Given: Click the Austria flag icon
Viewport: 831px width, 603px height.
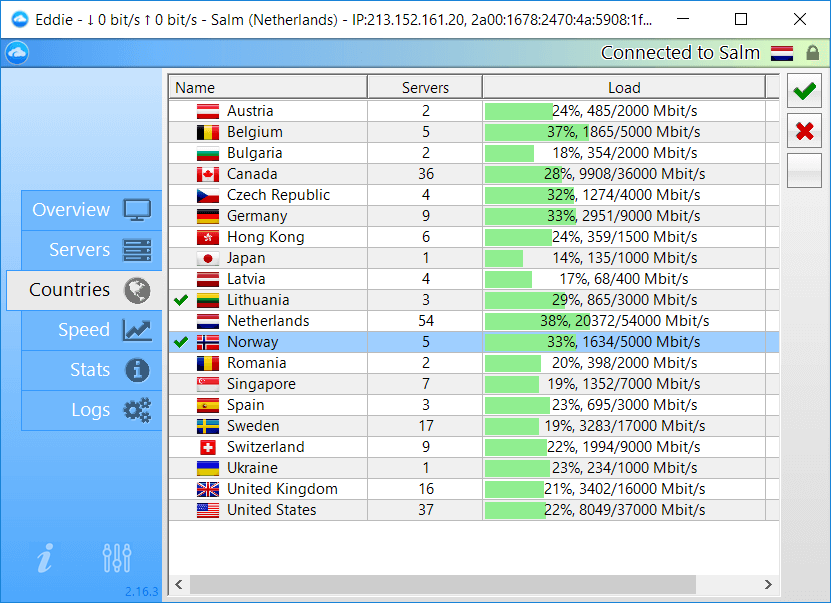Looking at the screenshot, I should click(208, 111).
